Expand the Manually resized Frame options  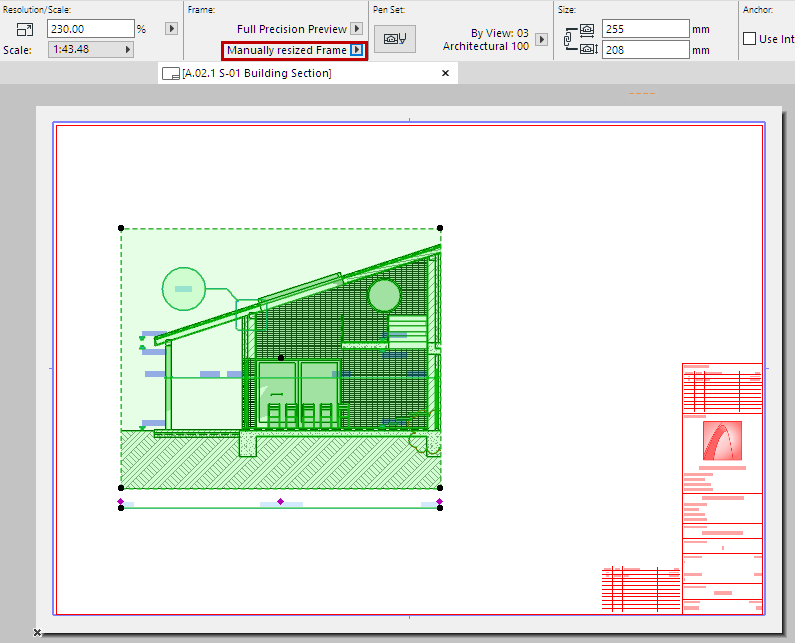[357, 50]
